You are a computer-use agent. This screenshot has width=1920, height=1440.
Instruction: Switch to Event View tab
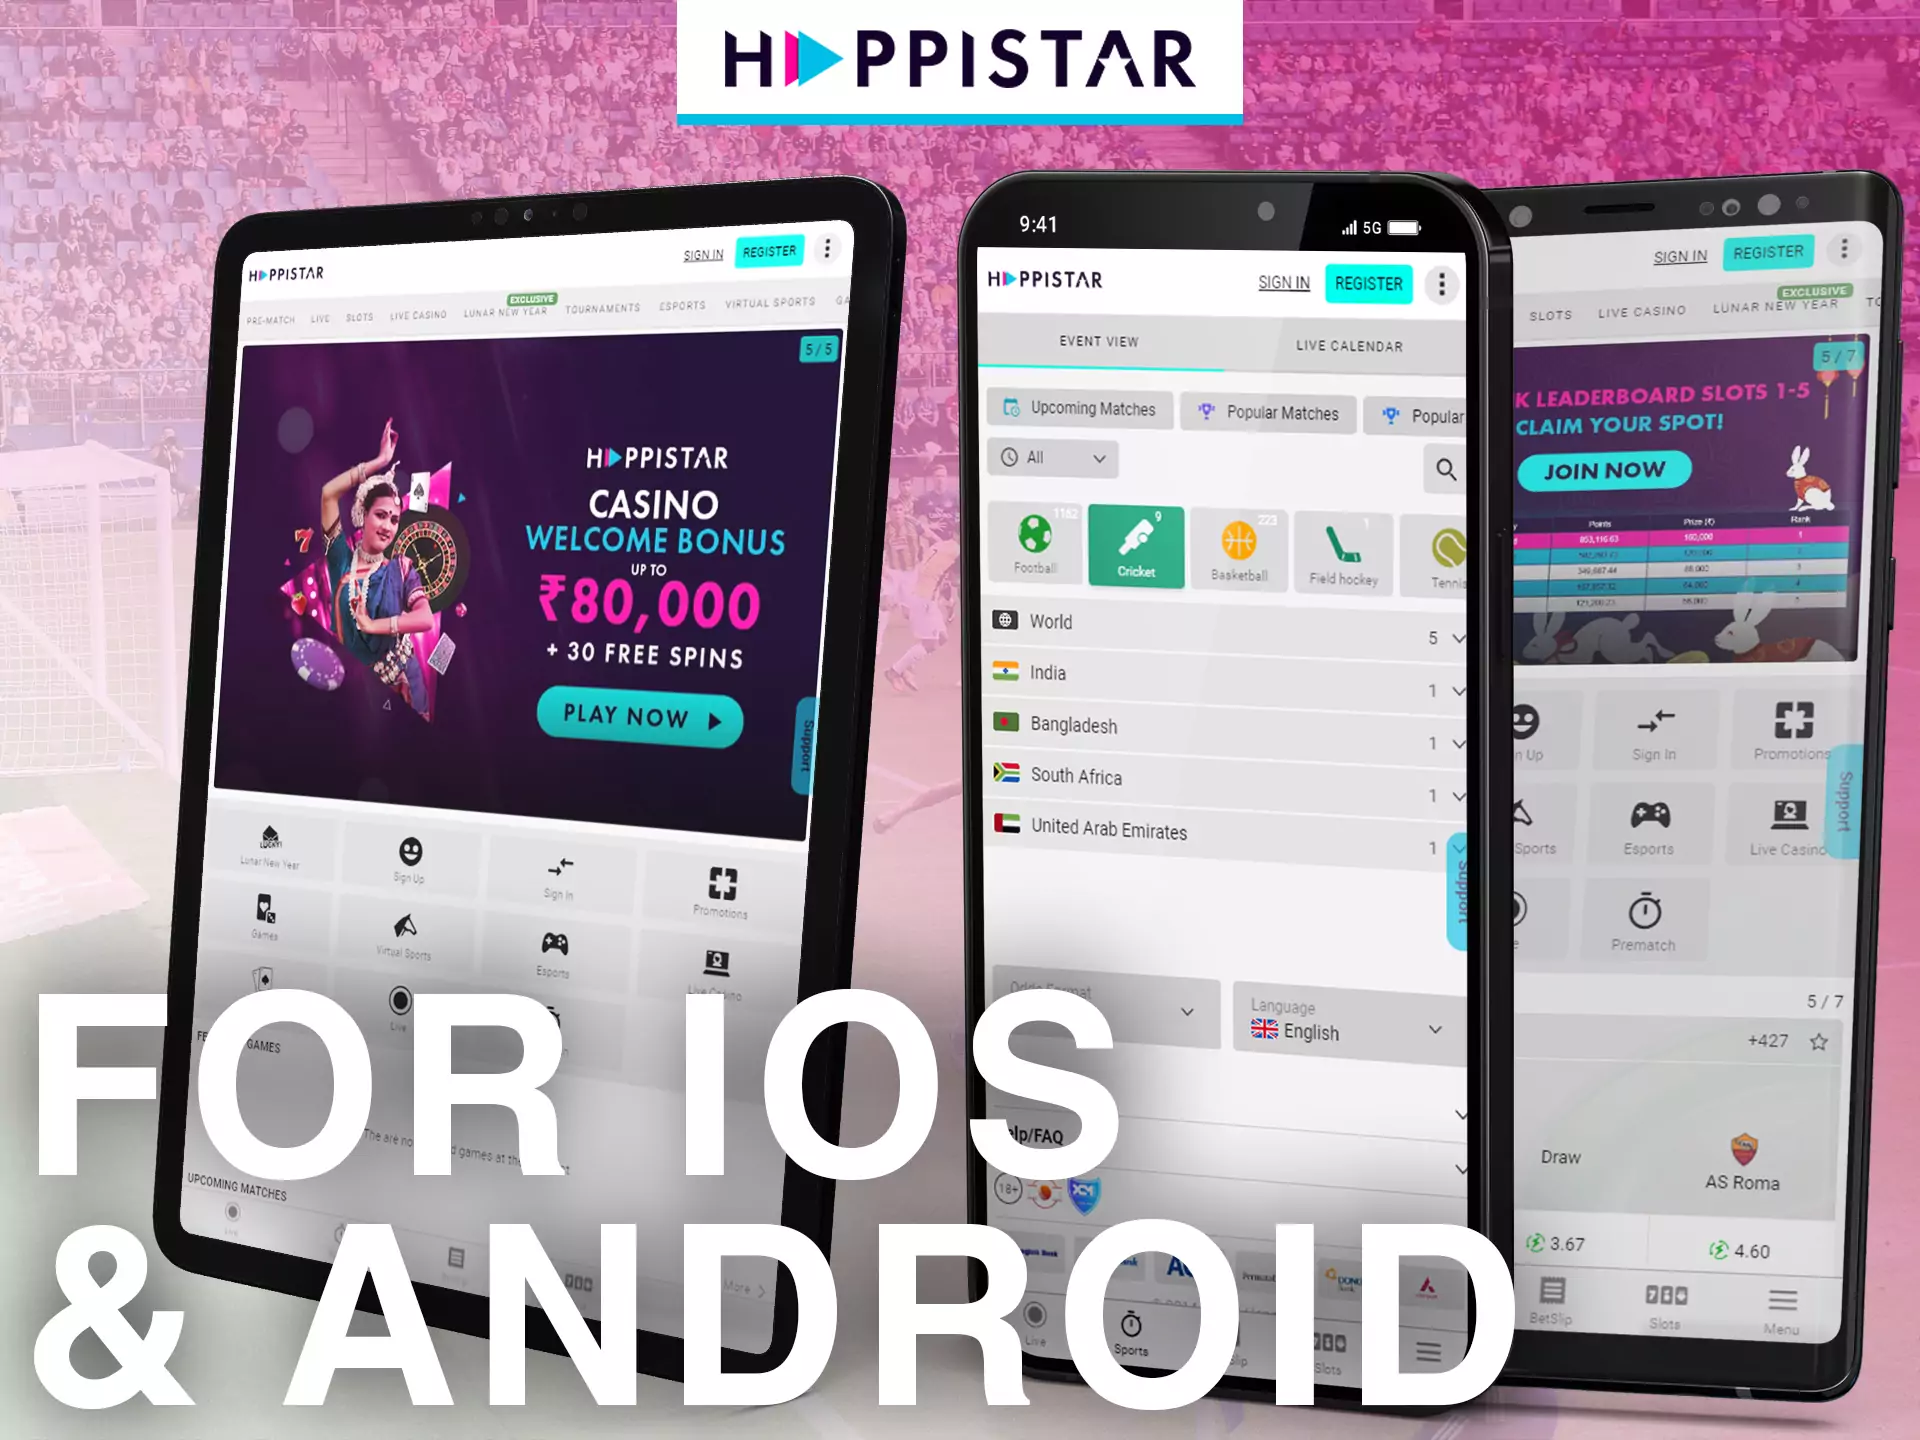(1099, 343)
